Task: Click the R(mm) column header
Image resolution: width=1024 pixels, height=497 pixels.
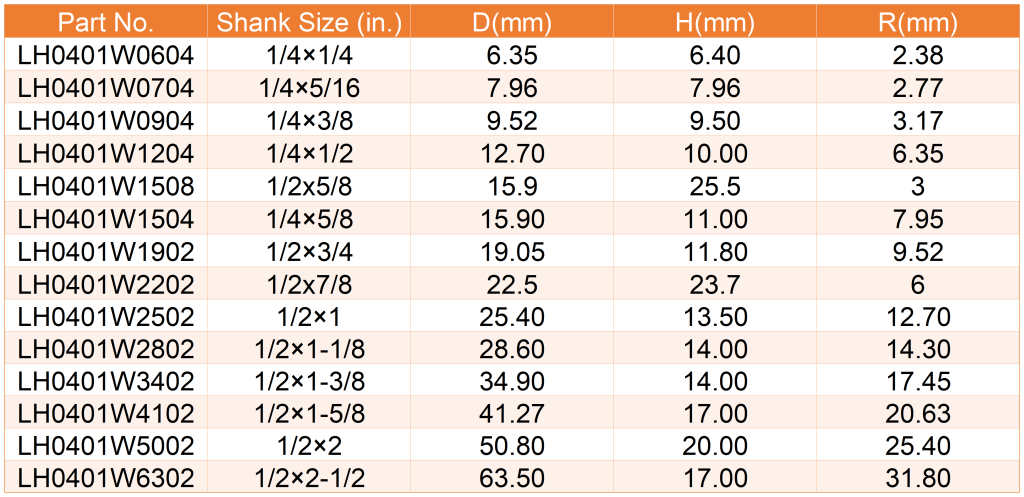Action: (918, 22)
